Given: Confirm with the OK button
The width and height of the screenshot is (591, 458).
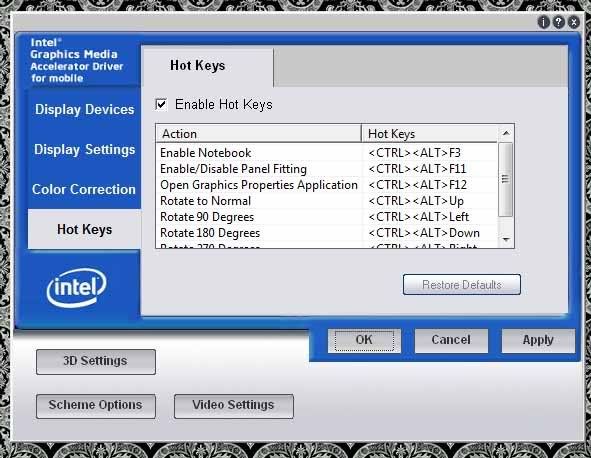Looking at the screenshot, I should coord(364,340).
